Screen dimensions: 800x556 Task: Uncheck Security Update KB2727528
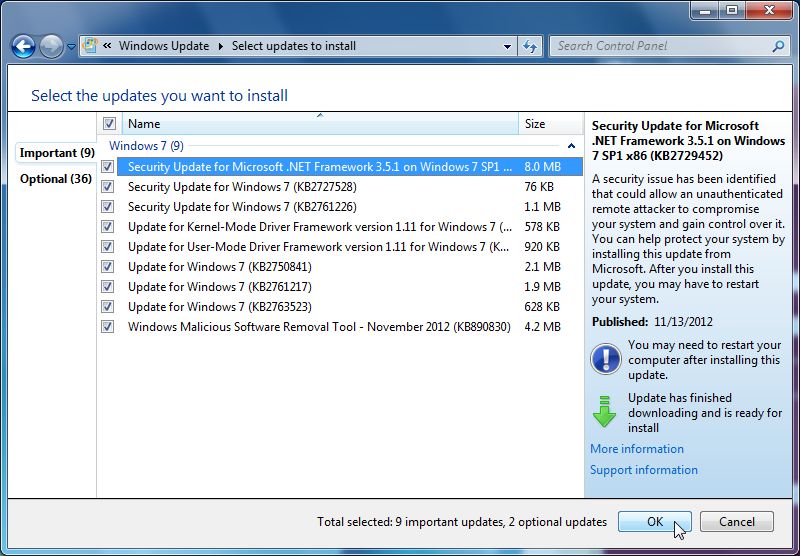coord(108,187)
